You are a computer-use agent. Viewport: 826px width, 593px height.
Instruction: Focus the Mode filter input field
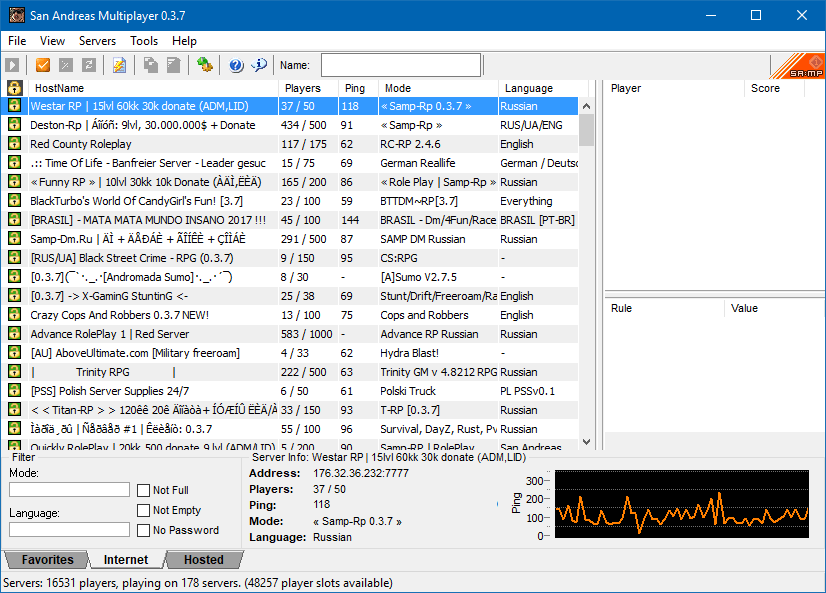tap(70, 490)
